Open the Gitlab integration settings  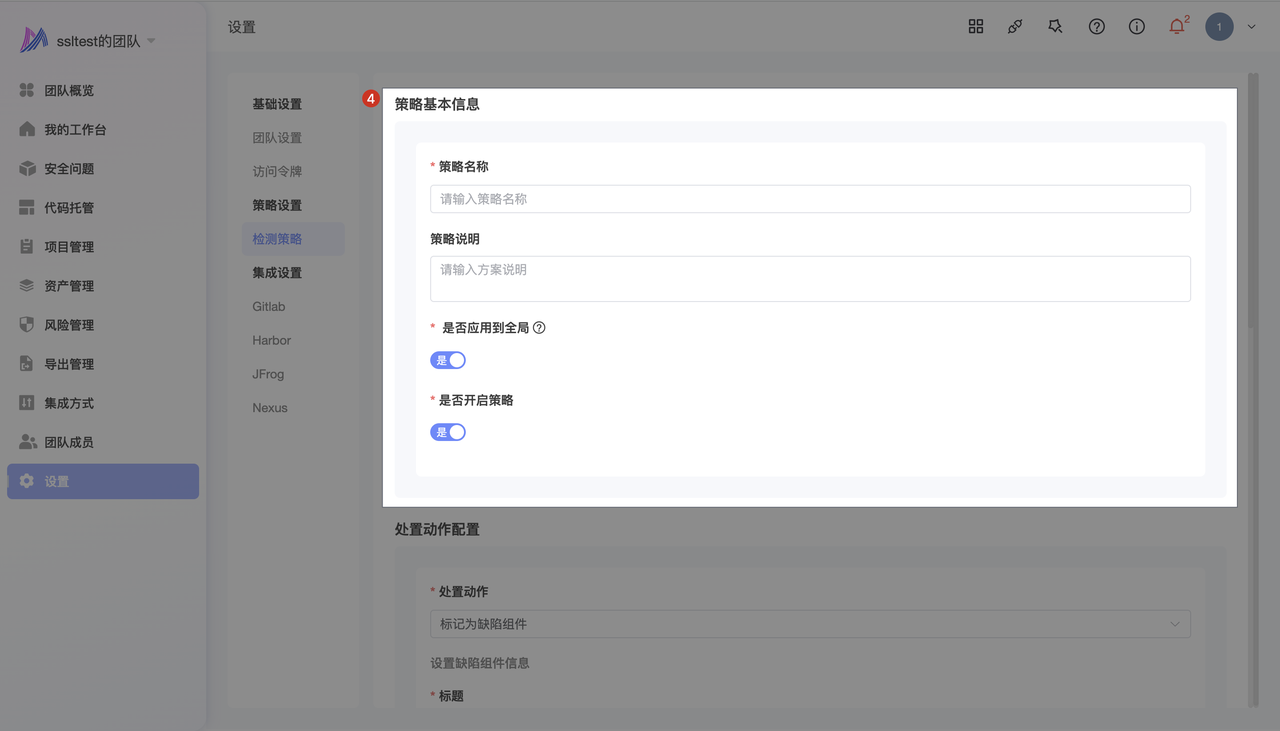coord(269,307)
